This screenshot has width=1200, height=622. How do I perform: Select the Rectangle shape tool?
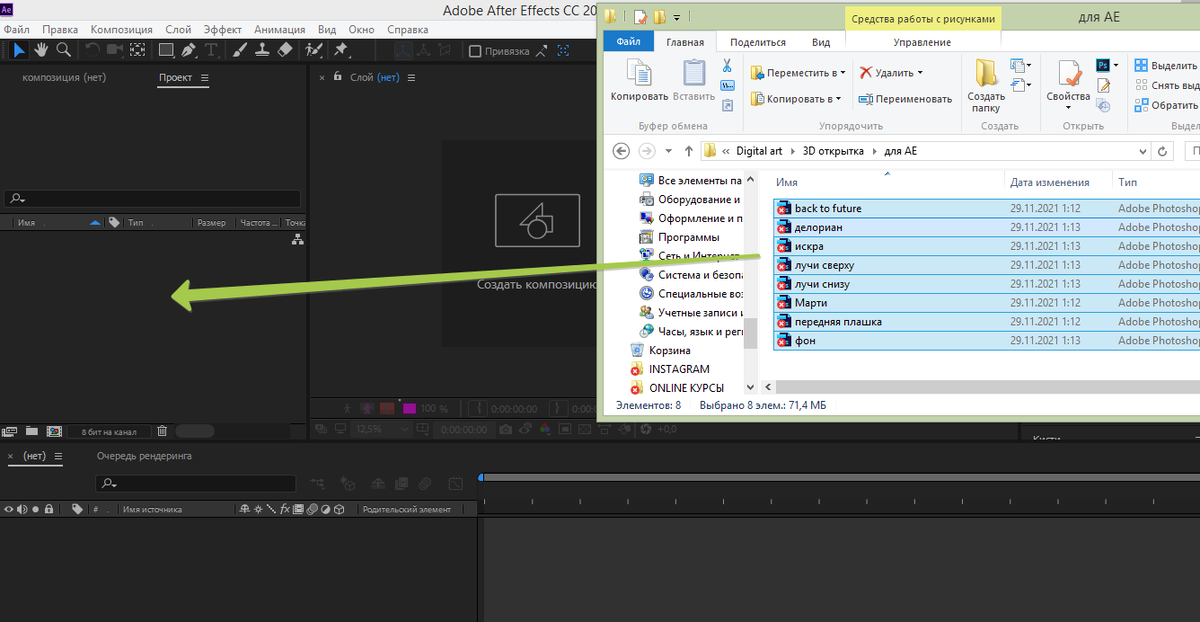coord(166,50)
